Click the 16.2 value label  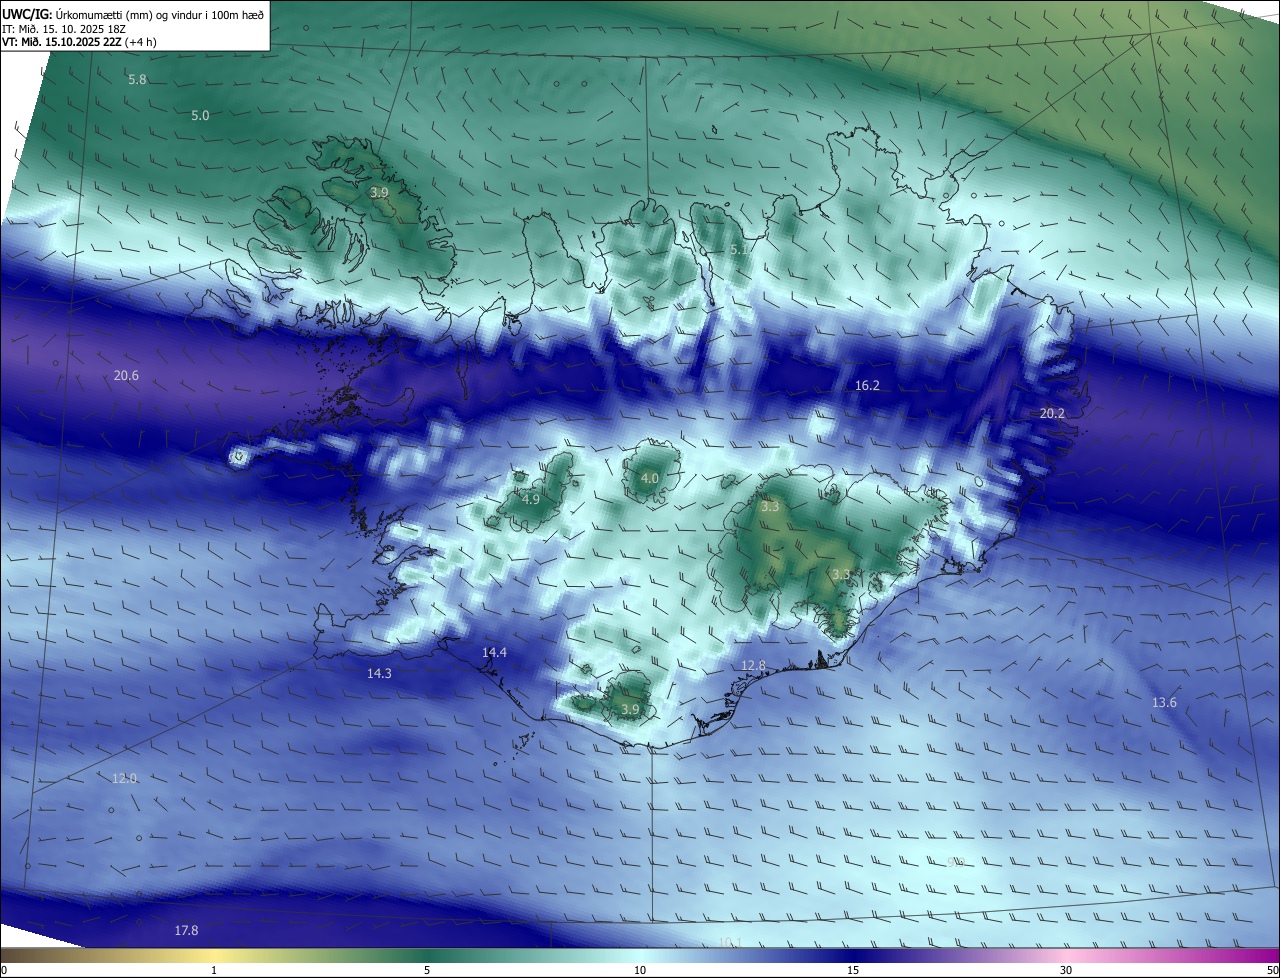click(867, 386)
